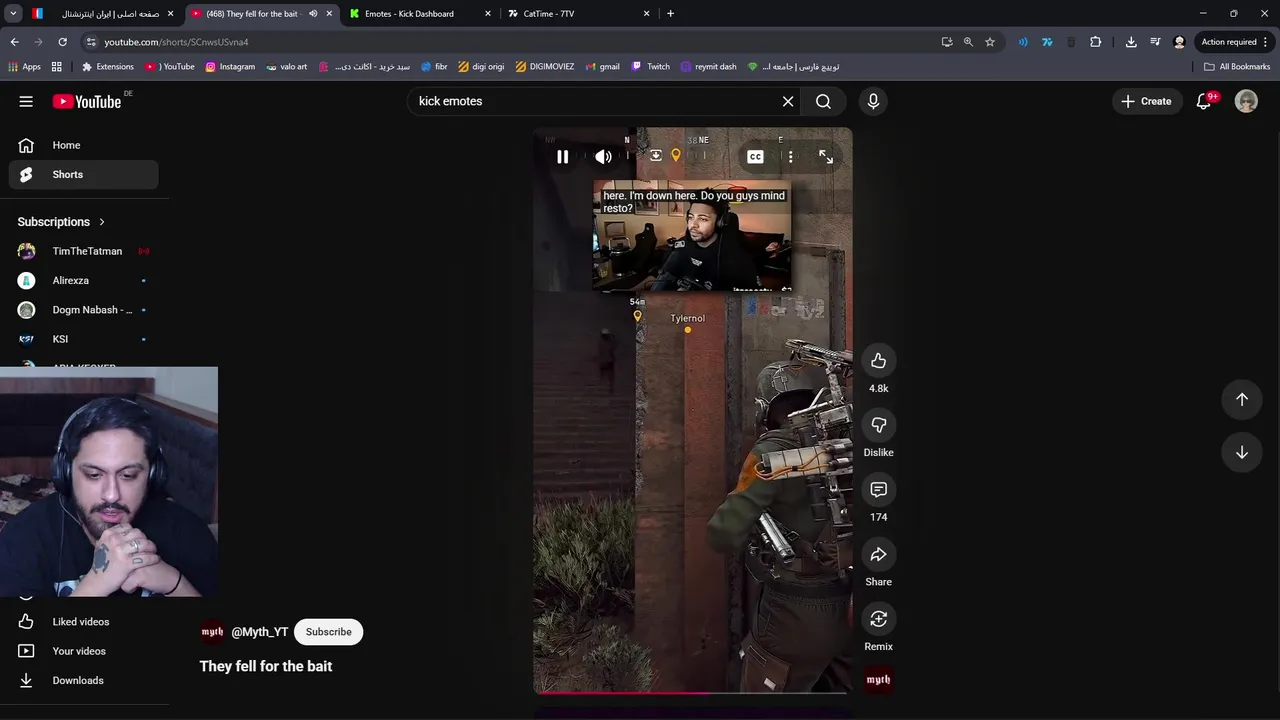Toggle the YouTube hamburger guide menu
The width and height of the screenshot is (1280, 720).
click(x=26, y=101)
